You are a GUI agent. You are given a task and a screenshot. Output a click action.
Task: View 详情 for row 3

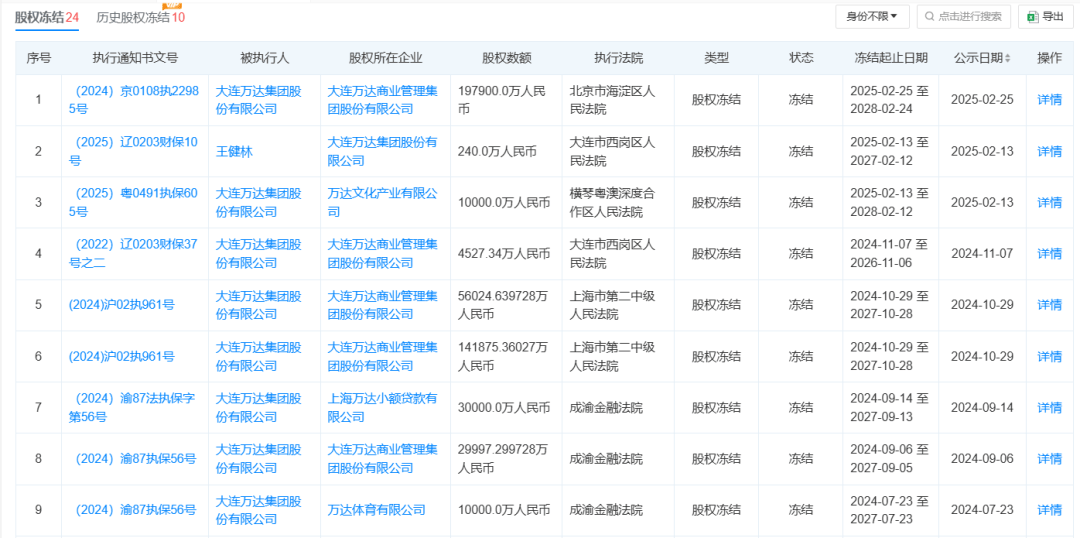pos(1049,203)
